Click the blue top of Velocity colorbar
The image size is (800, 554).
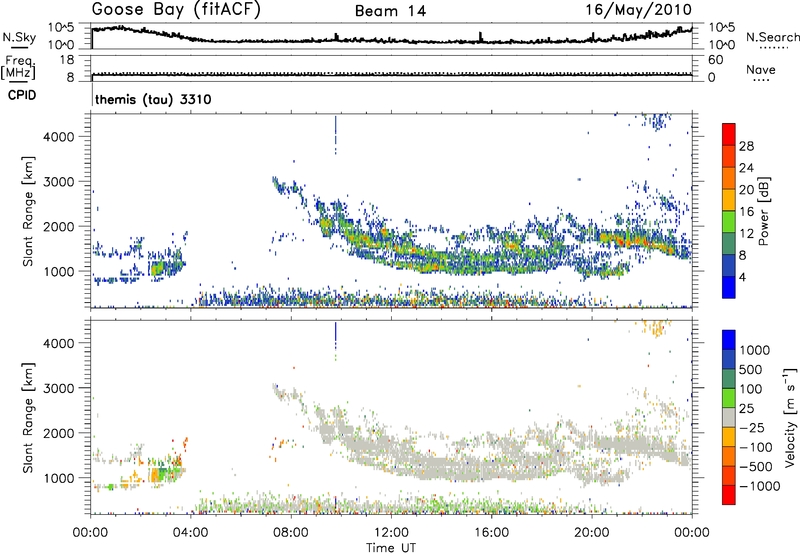pos(729,340)
